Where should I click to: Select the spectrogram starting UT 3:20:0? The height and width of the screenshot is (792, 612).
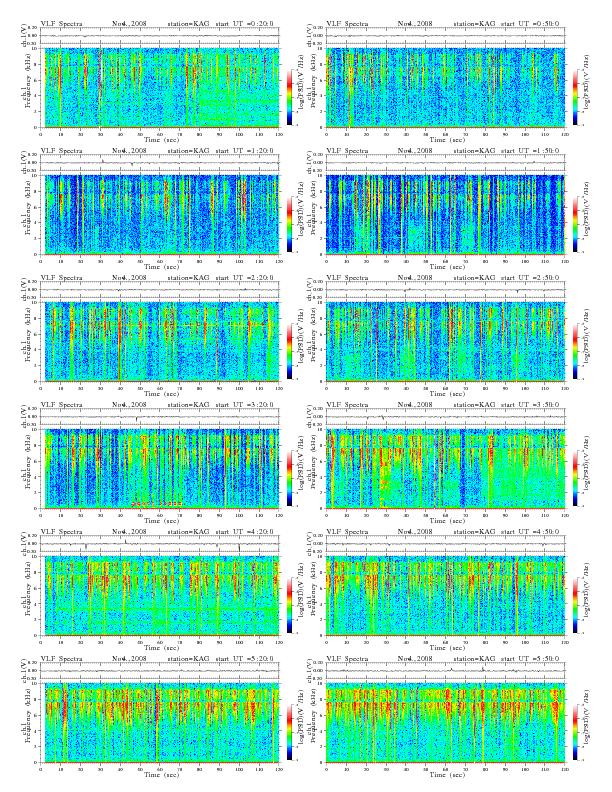(160, 469)
